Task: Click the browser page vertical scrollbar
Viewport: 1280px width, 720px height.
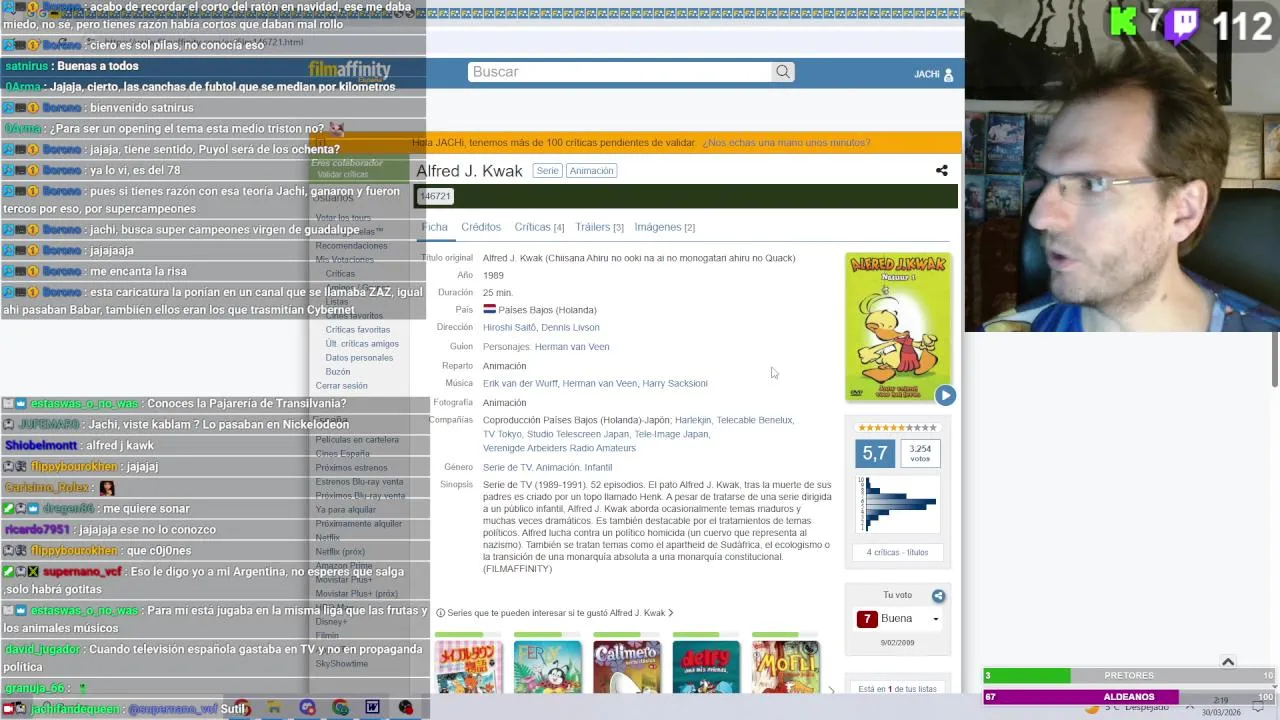Action: point(1275,360)
